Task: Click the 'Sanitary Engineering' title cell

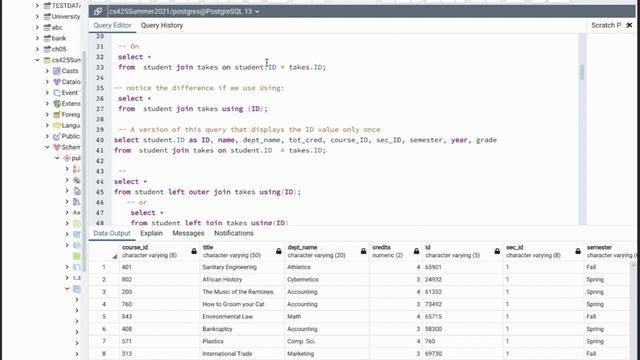Action: 242,267
